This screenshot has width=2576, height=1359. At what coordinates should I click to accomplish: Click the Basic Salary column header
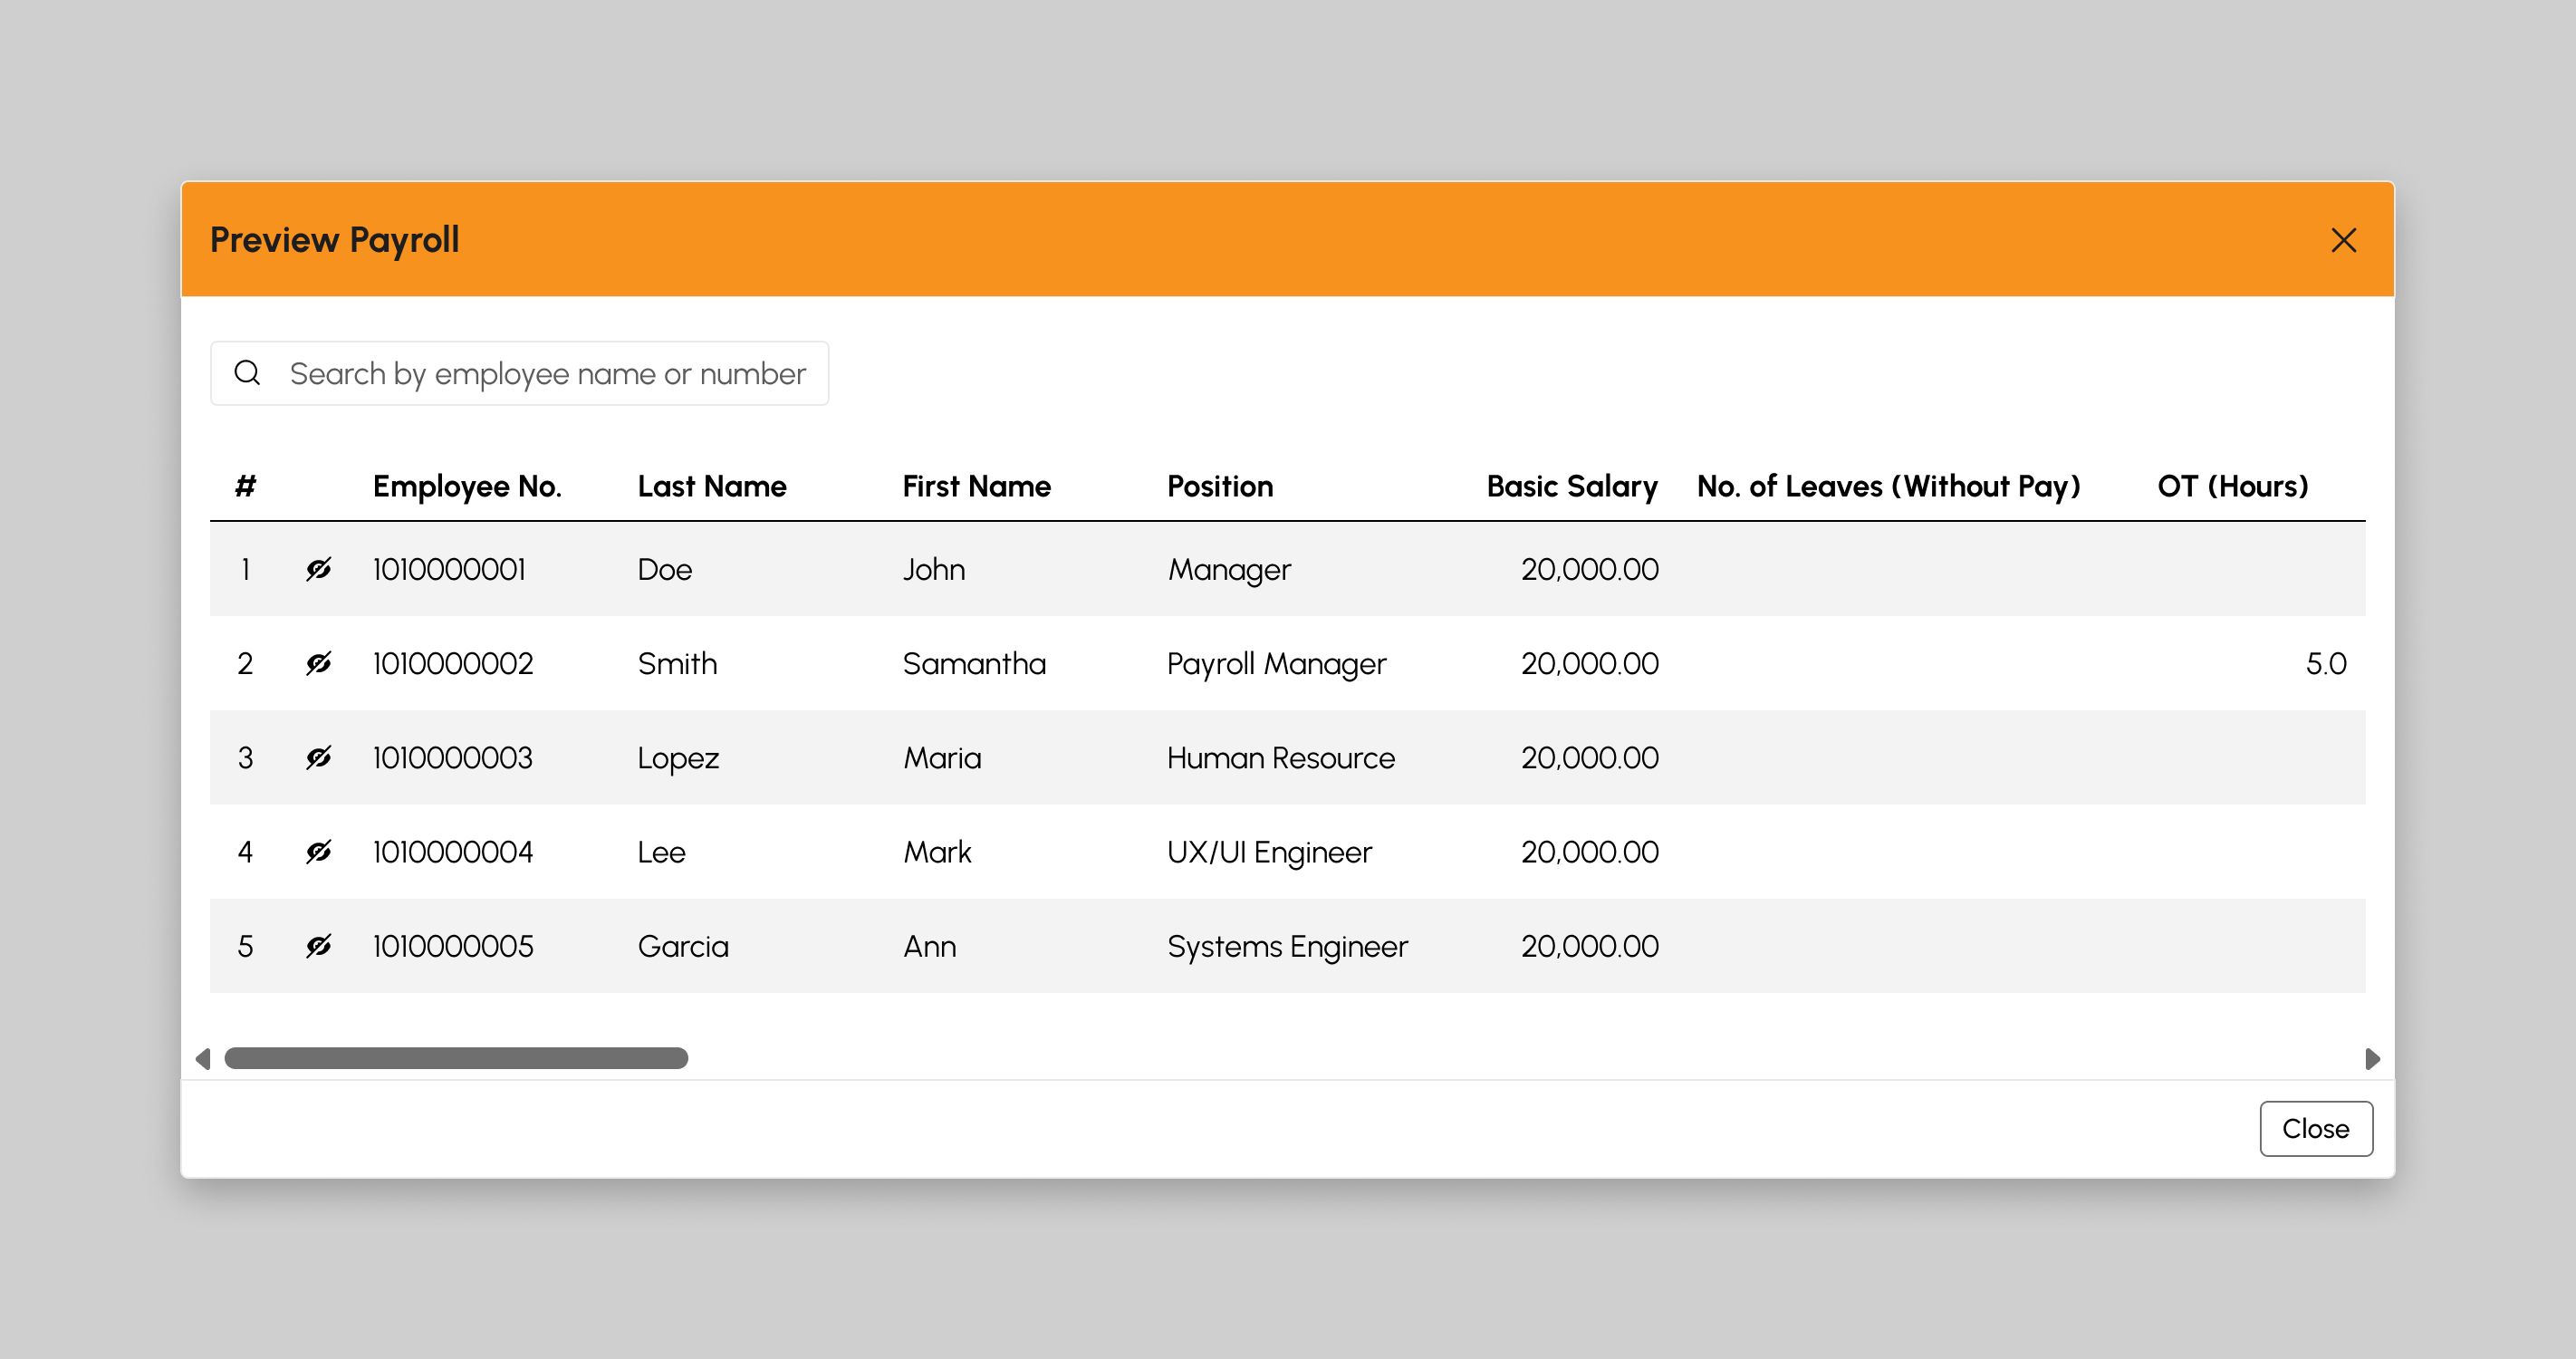(1572, 486)
